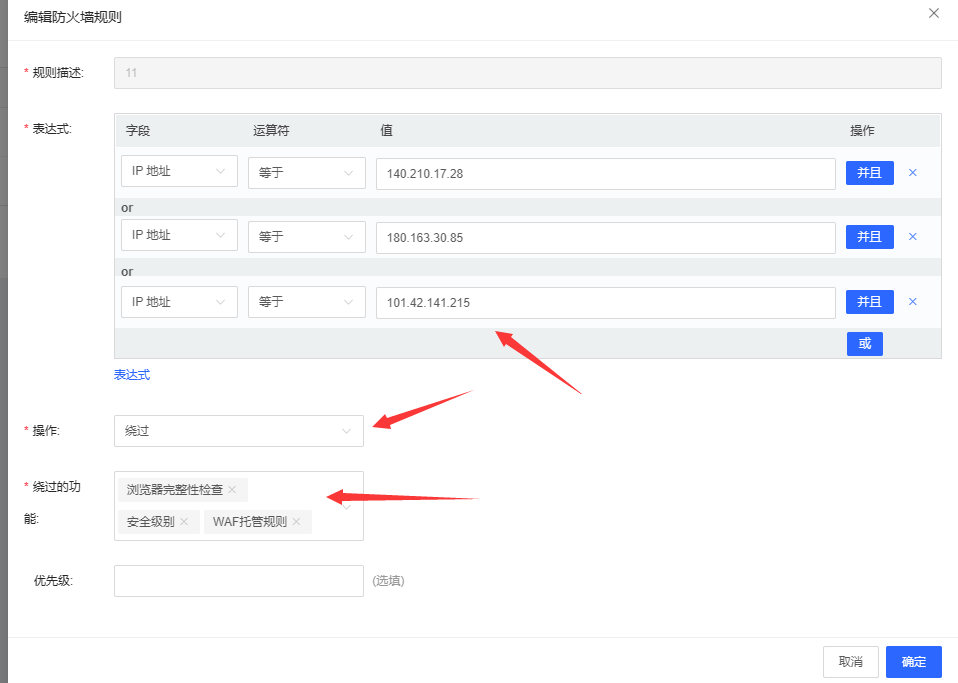The image size is (958, 683).
Task: Click 并且 button in the 140.210.17.28 row
Action: tap(869, 173)
